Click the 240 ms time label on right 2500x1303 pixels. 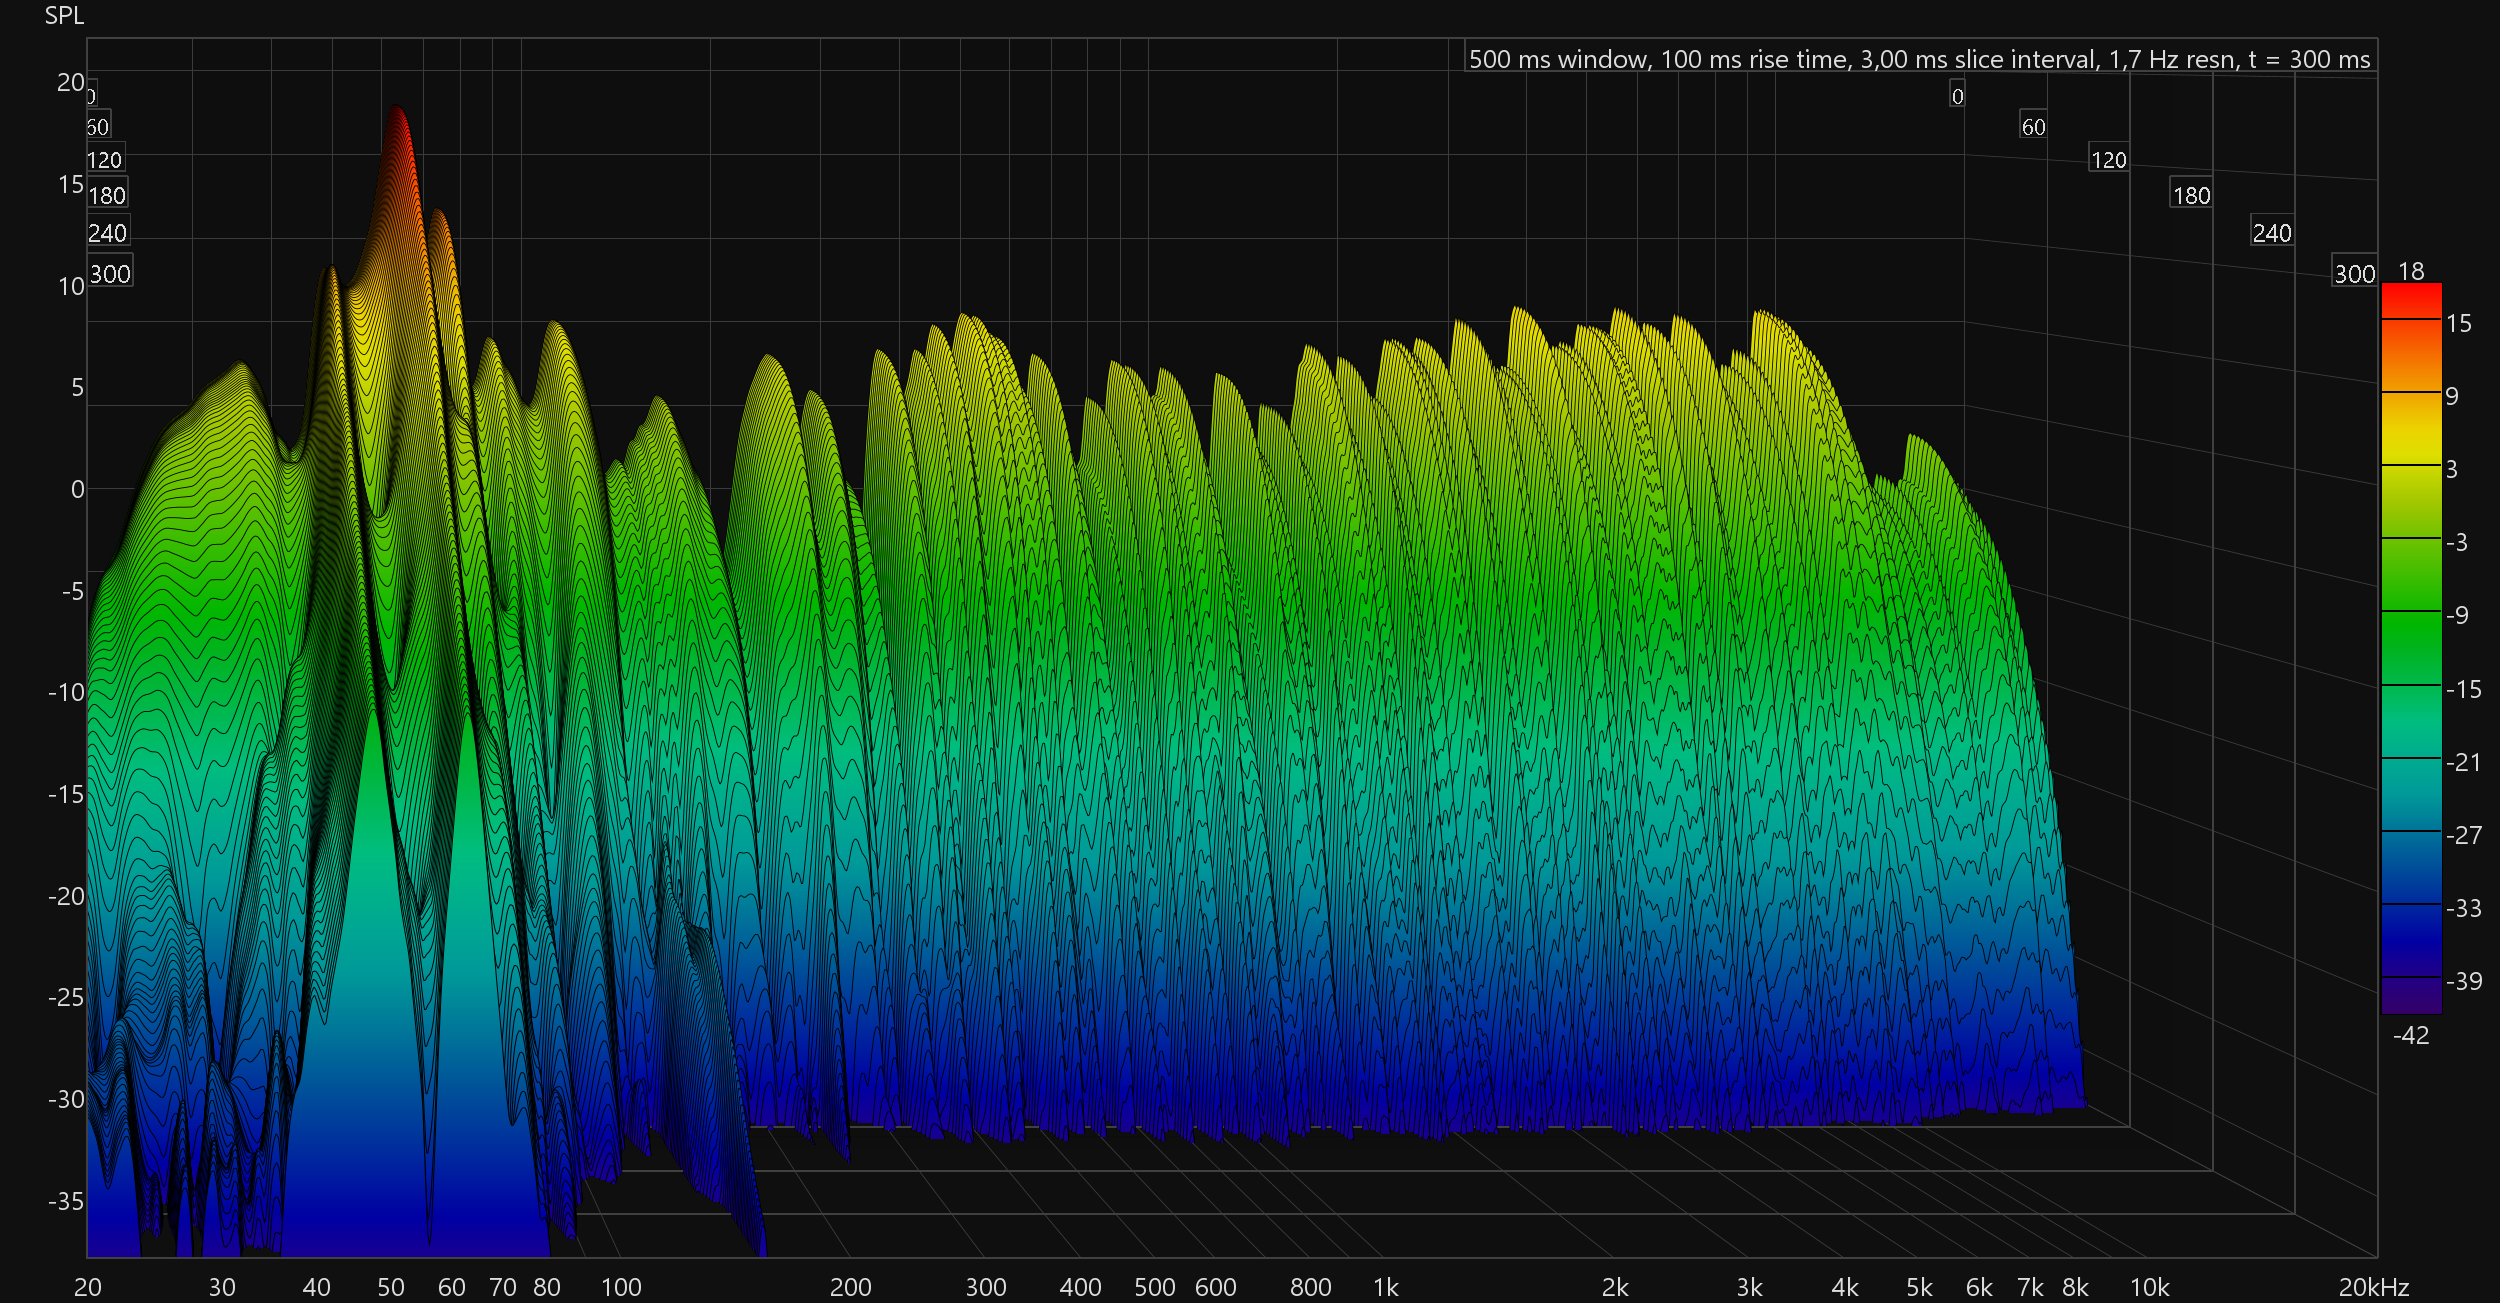[2272, 233]
